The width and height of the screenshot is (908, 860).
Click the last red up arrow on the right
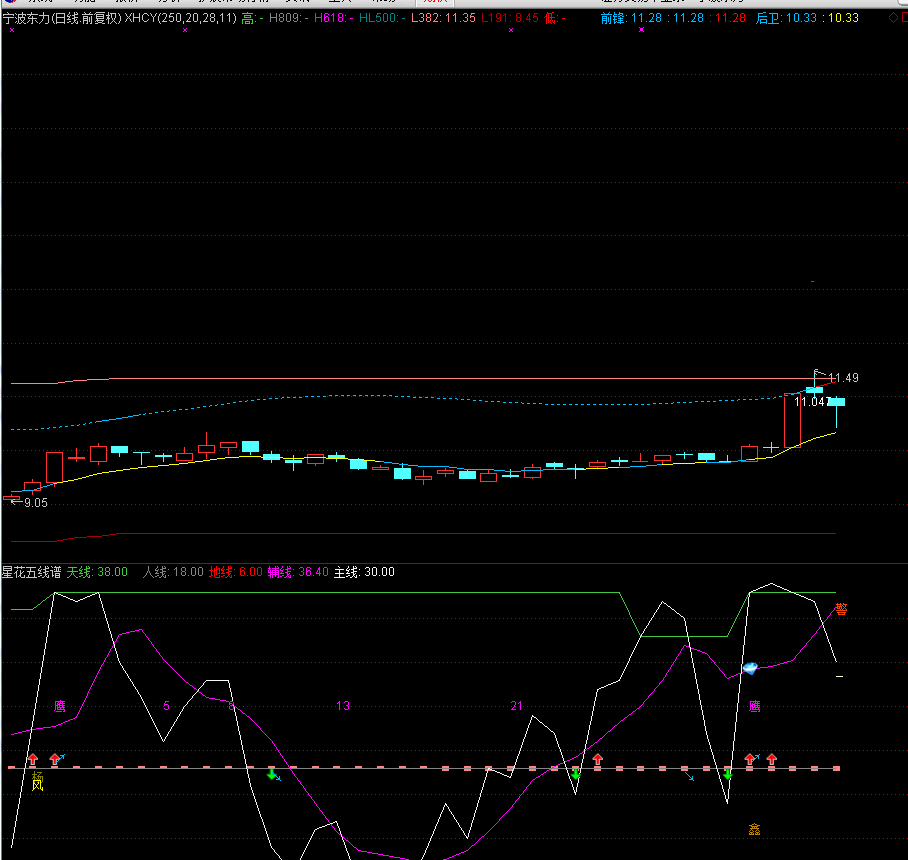(x=771, y=759)
